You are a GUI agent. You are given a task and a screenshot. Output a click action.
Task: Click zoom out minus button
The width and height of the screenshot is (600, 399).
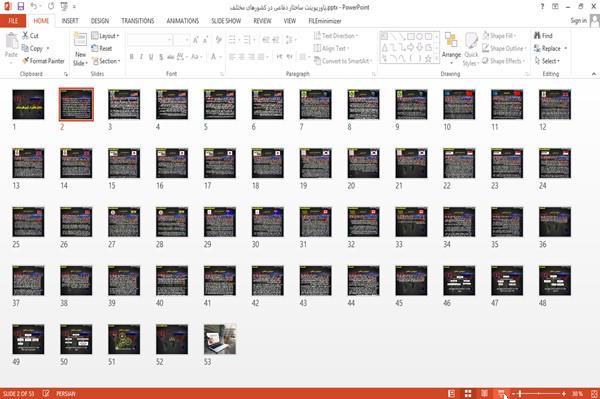tap(513, 394)
